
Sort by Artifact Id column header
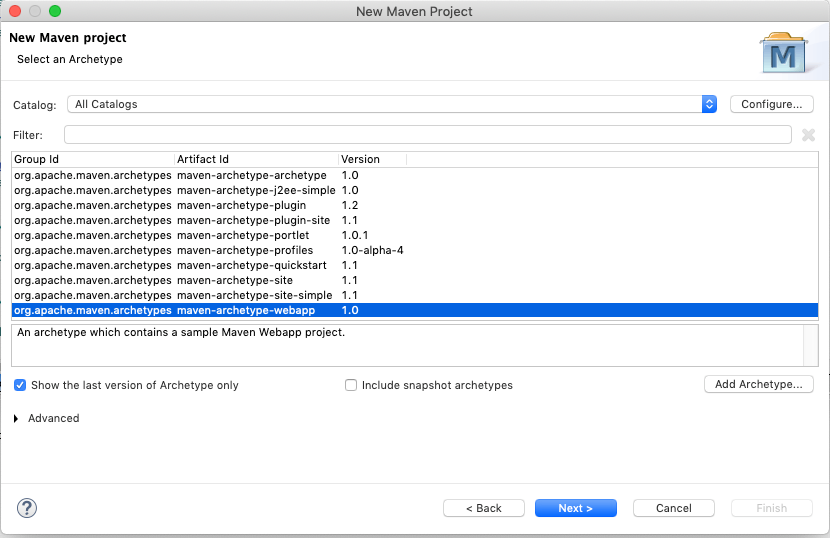click(256, 159)
